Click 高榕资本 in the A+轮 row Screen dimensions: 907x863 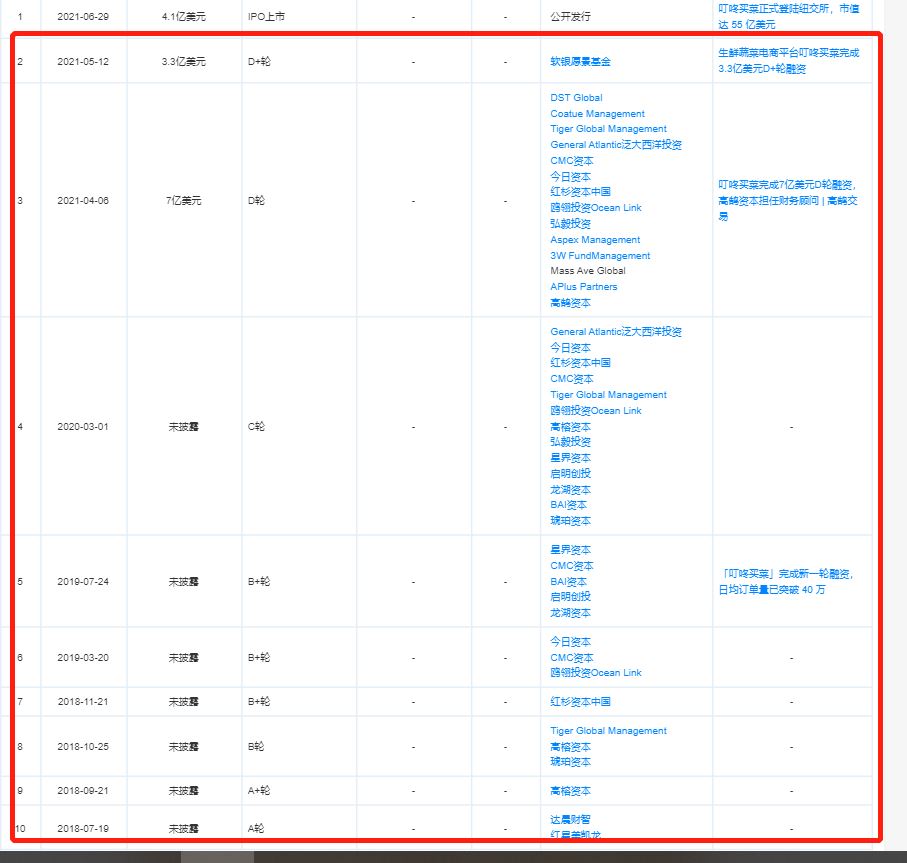[570, 791]
